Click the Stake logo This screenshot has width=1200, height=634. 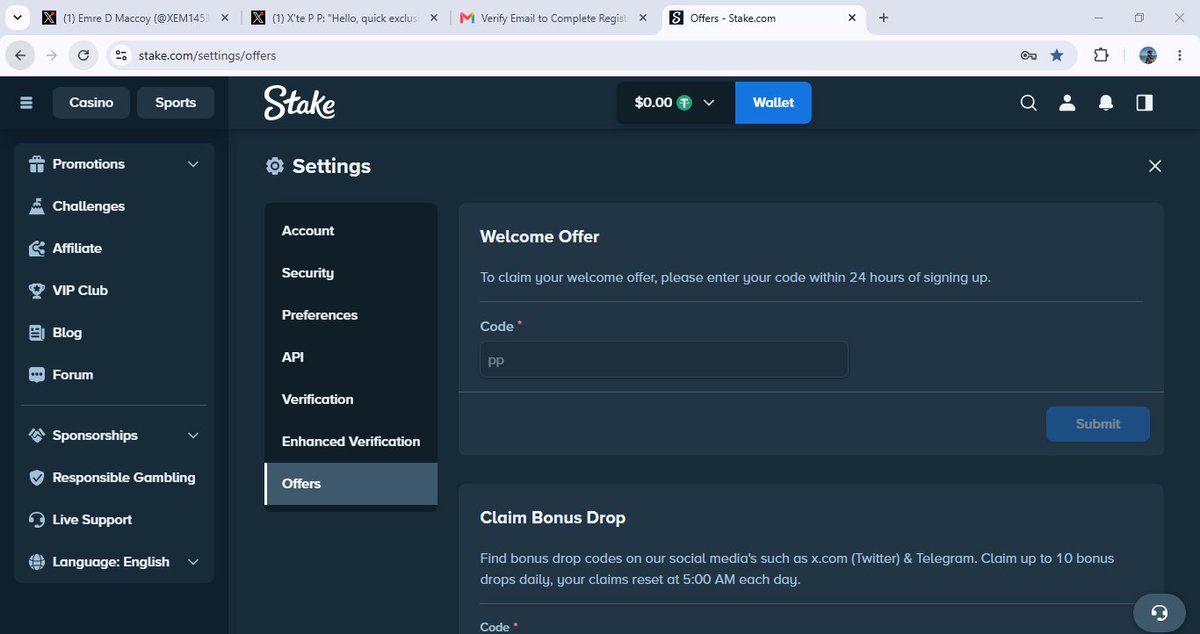click(299, 103)
